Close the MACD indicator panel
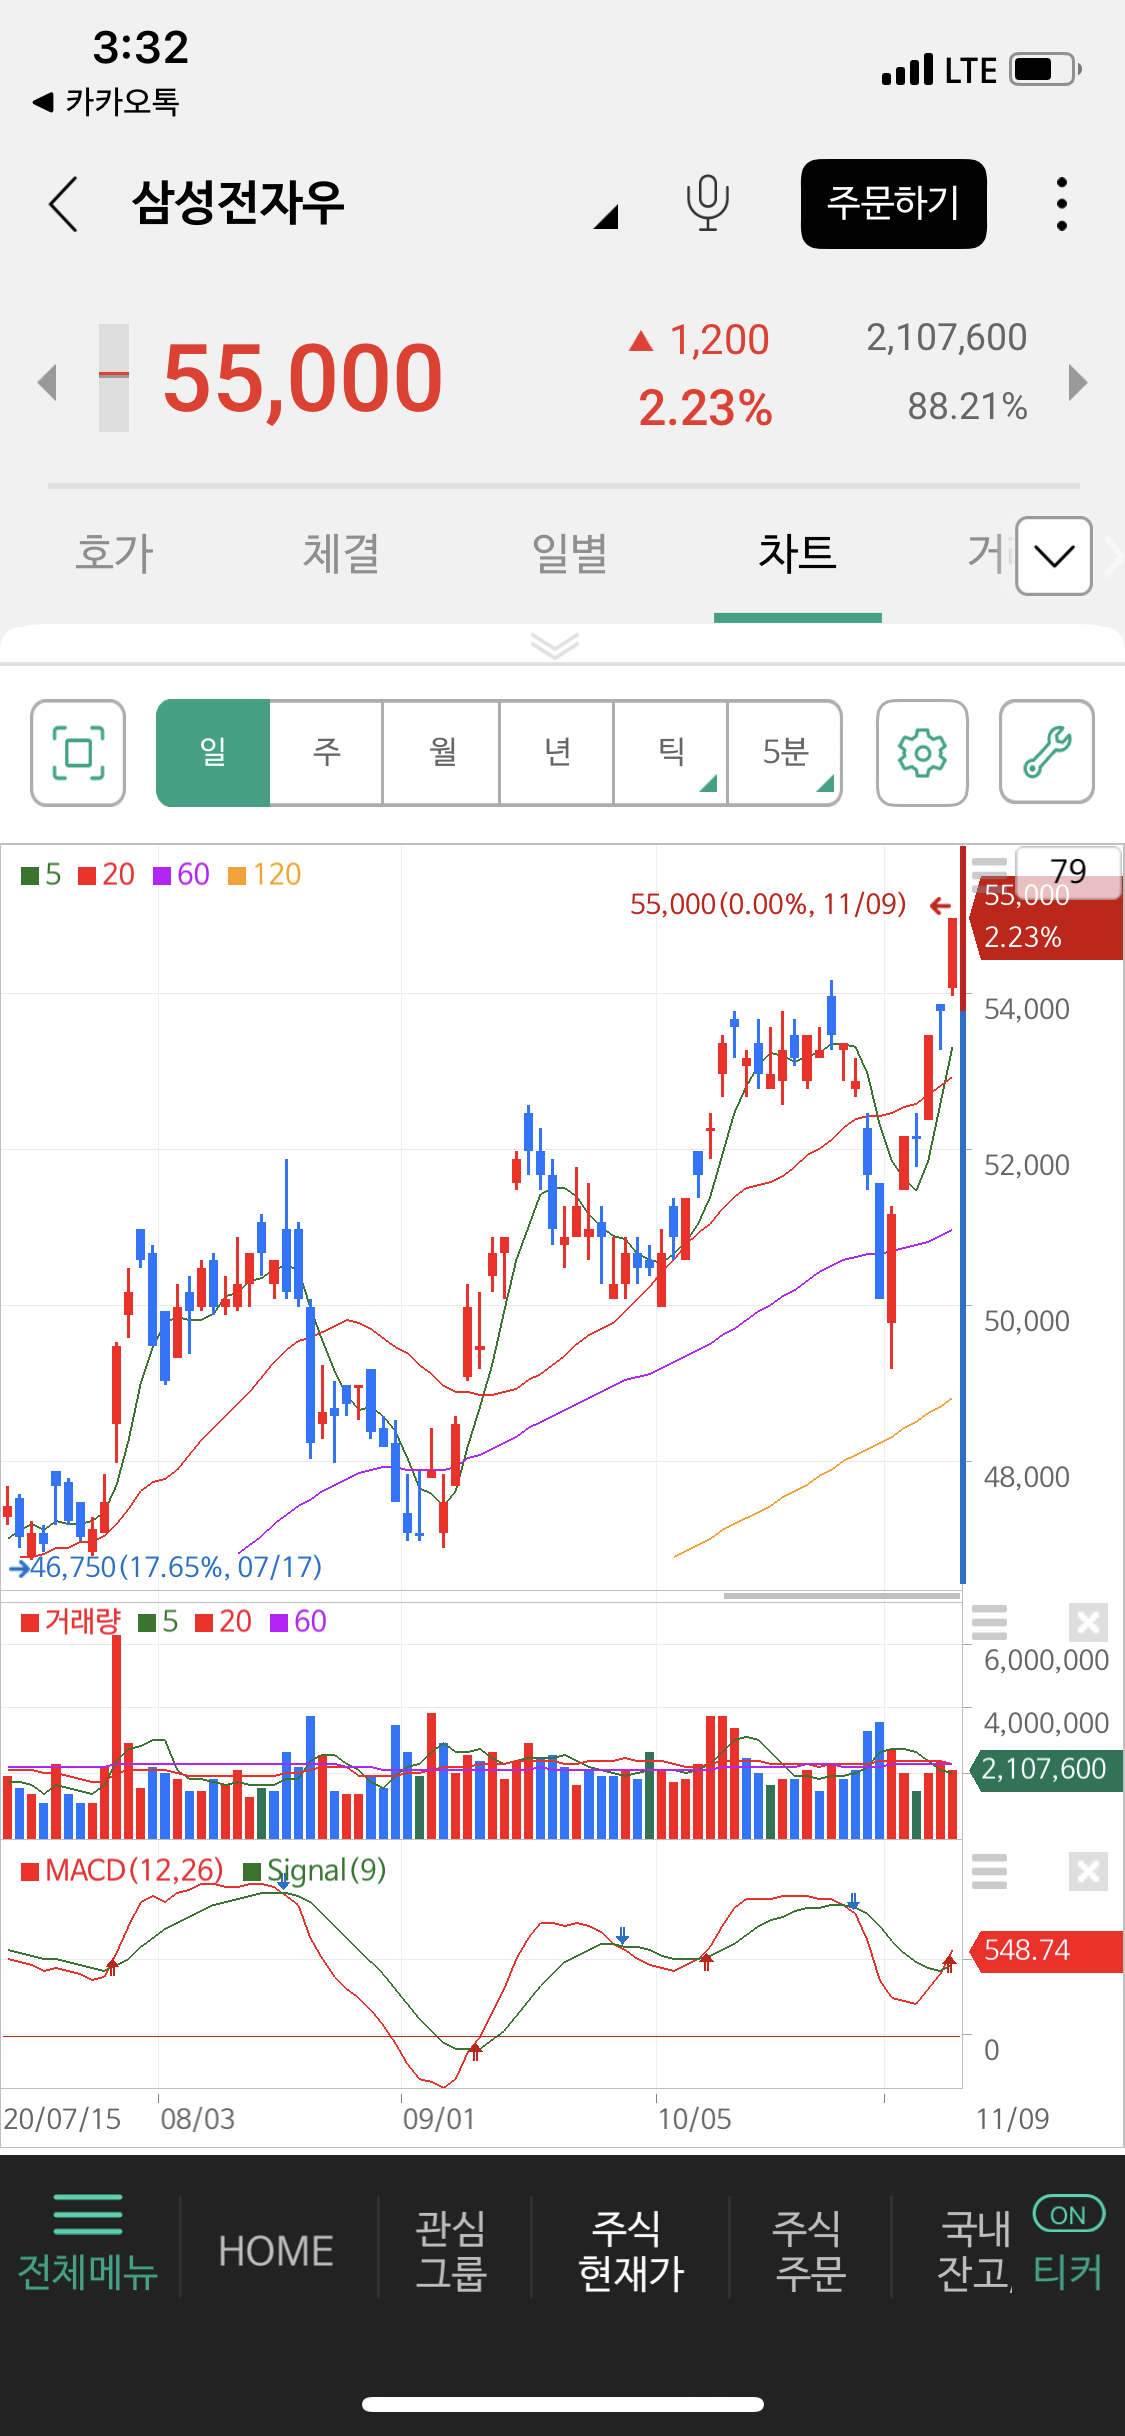1125x2436 pixels. [x=1088, y=1871]
